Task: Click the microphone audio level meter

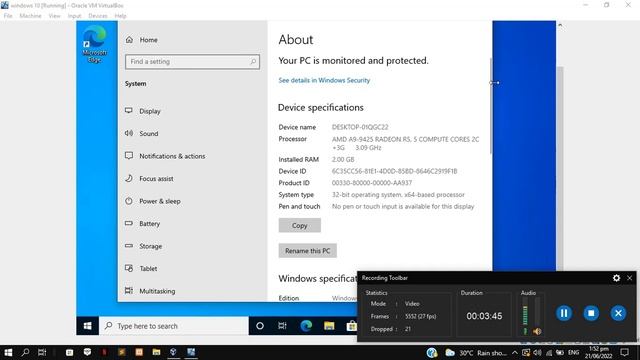Action: [x=525, y=312]
